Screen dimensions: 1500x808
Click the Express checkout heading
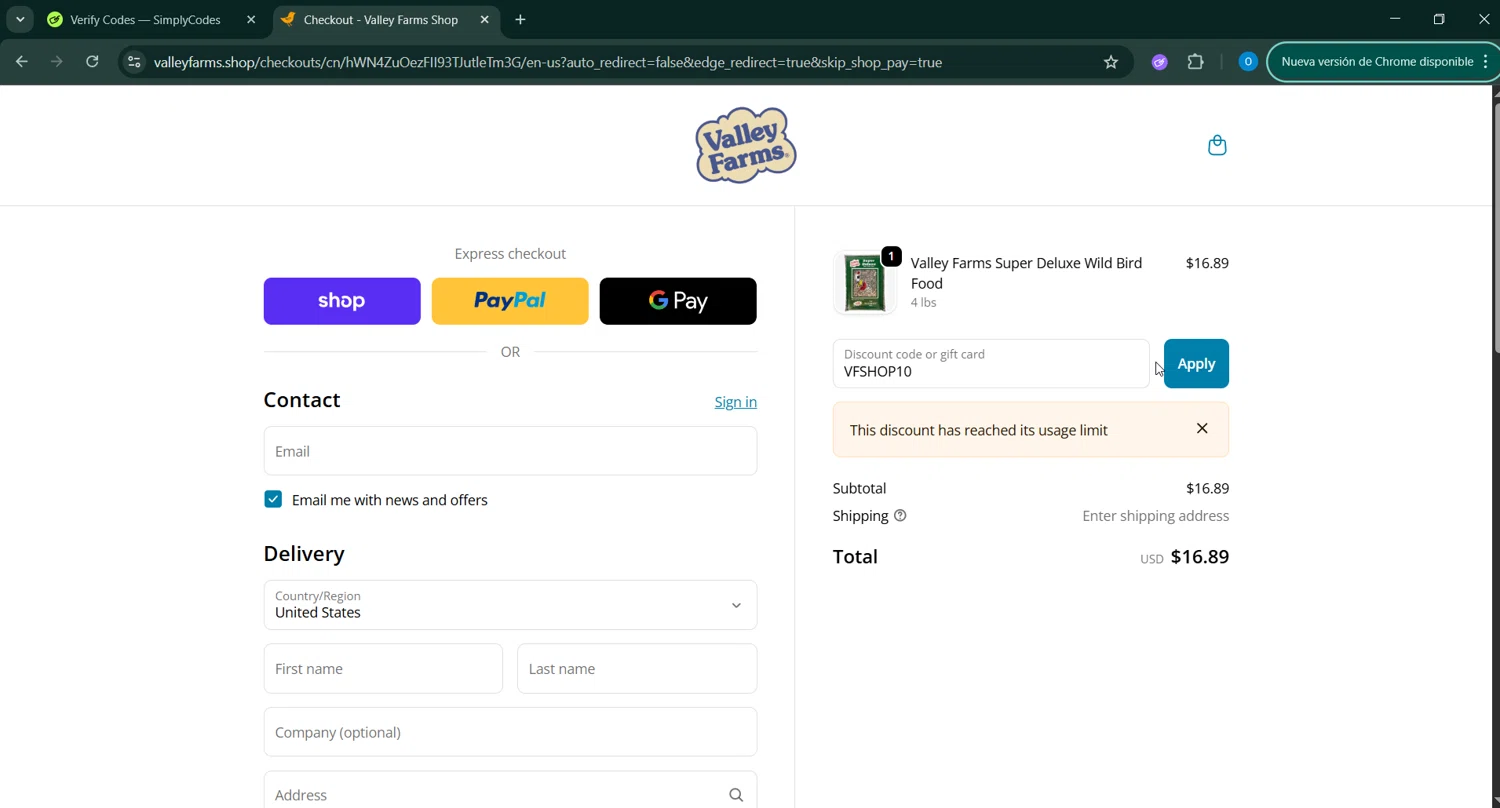[510, 254]
